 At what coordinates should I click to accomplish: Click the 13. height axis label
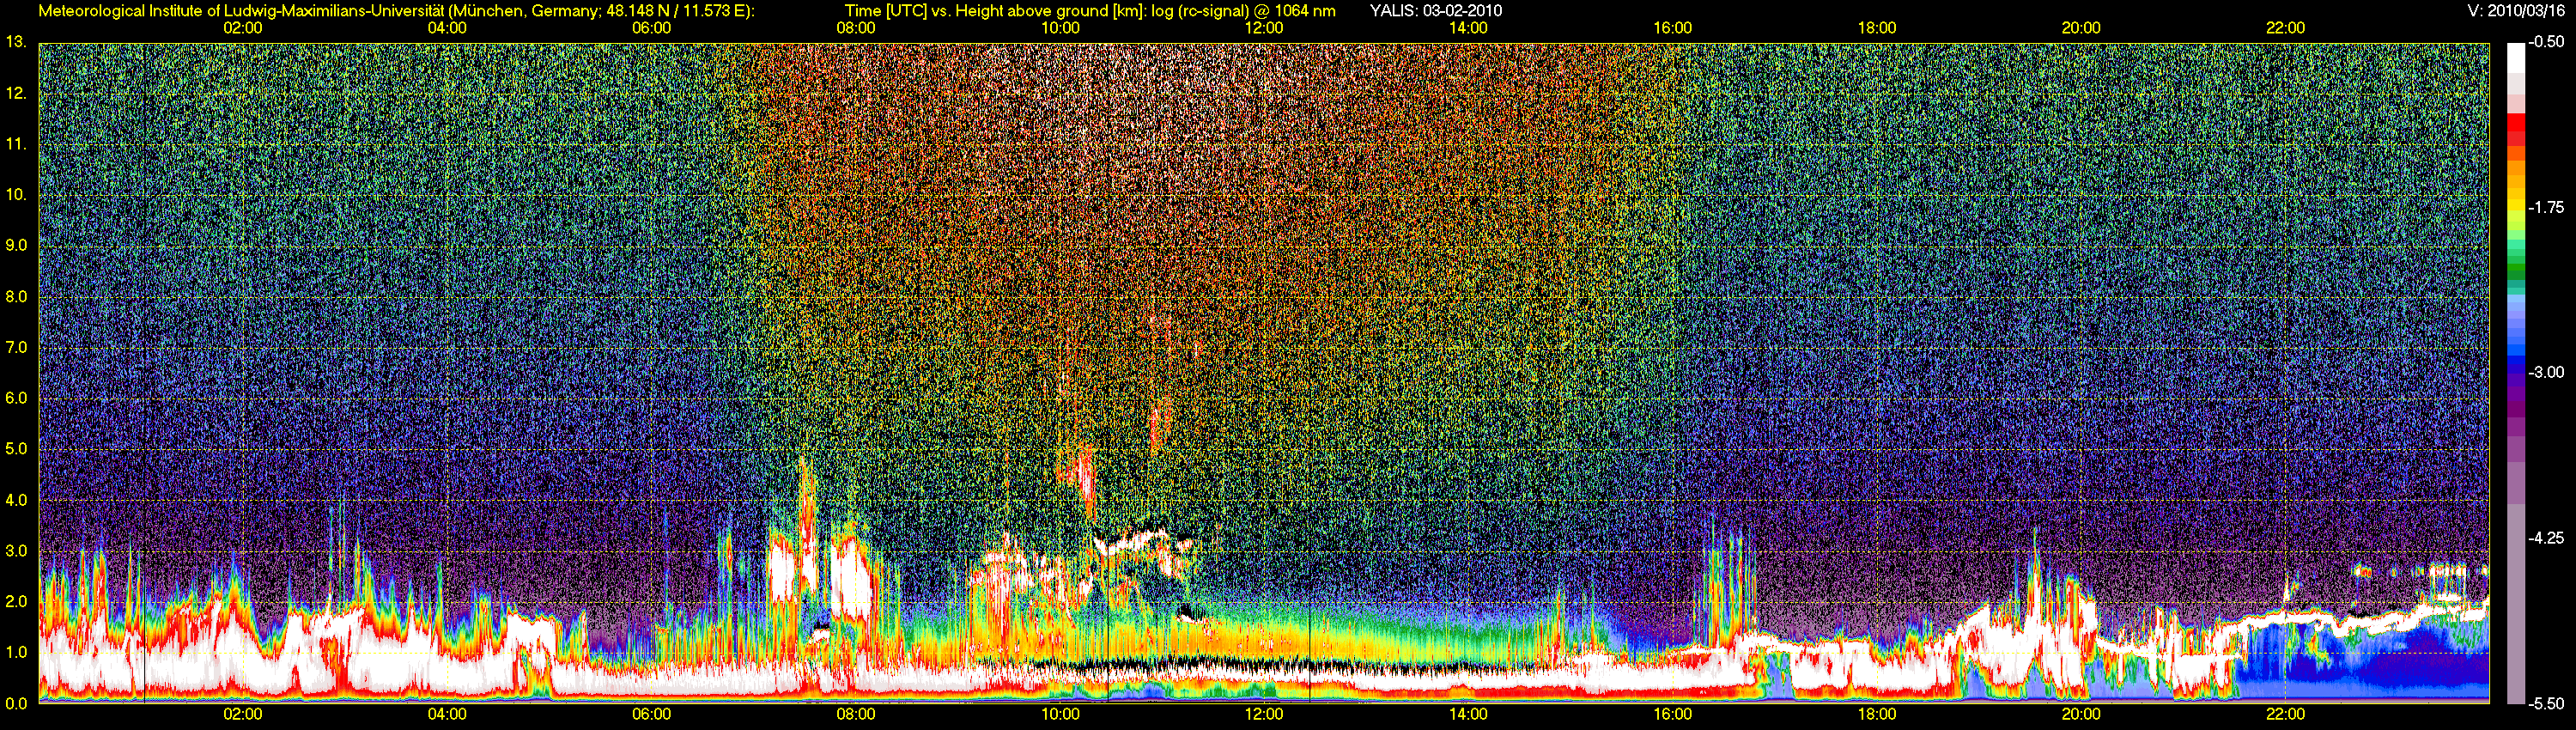click(16, 42)
